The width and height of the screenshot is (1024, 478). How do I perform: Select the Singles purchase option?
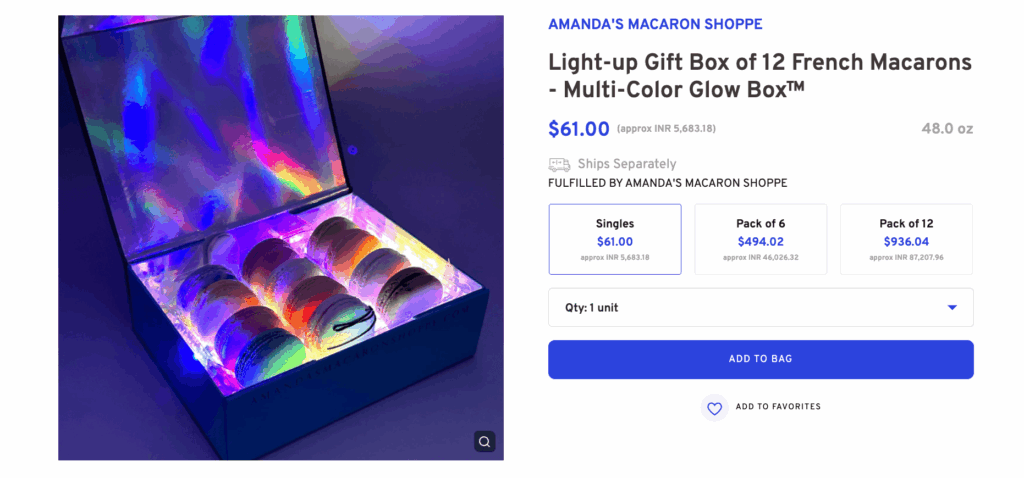(614, 239)
